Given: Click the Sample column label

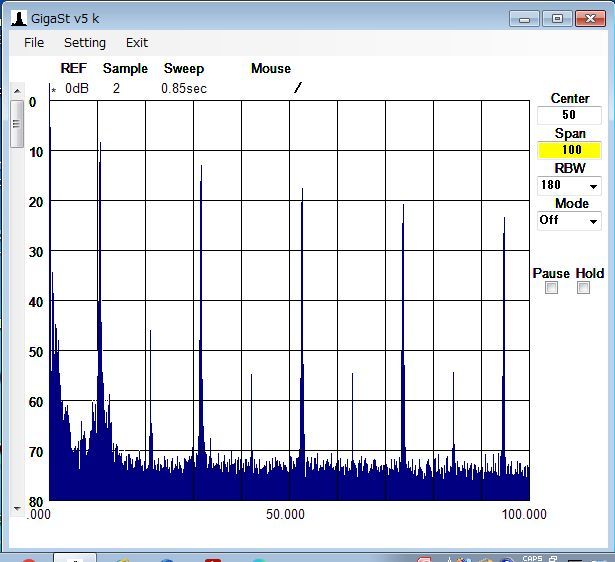Looking at the screenshot, I should tap(126, 69).
